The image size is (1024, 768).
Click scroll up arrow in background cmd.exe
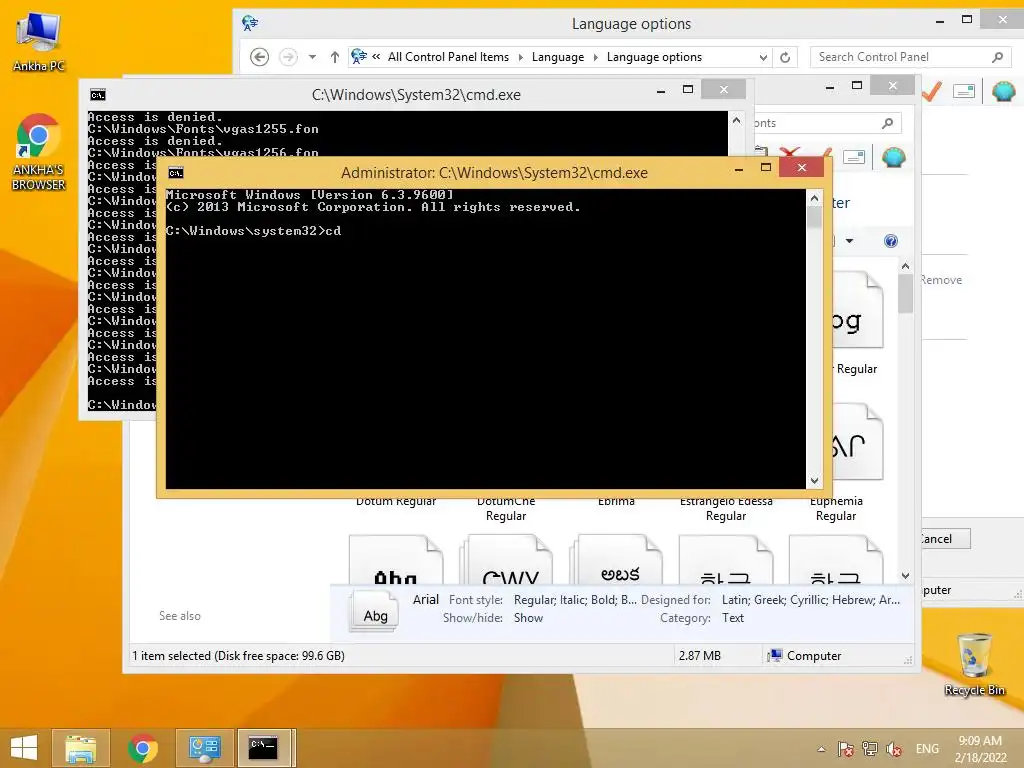[736, 120]
